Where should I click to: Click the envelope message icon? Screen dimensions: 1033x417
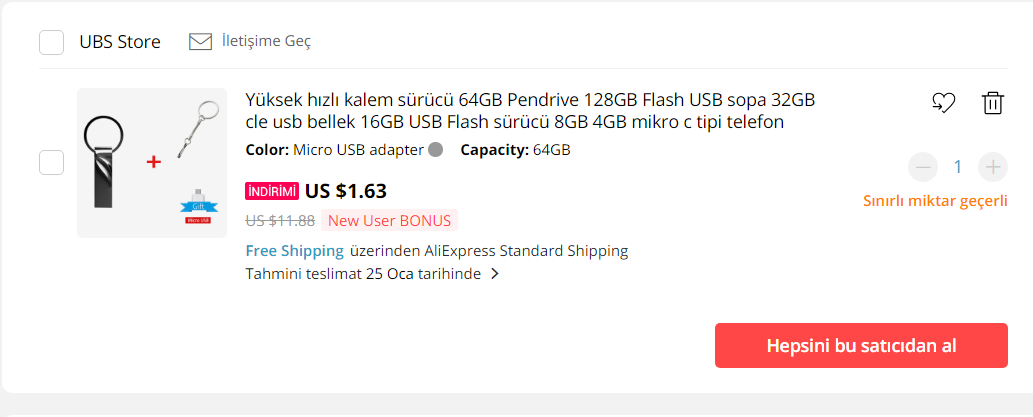tap(200, 41)
